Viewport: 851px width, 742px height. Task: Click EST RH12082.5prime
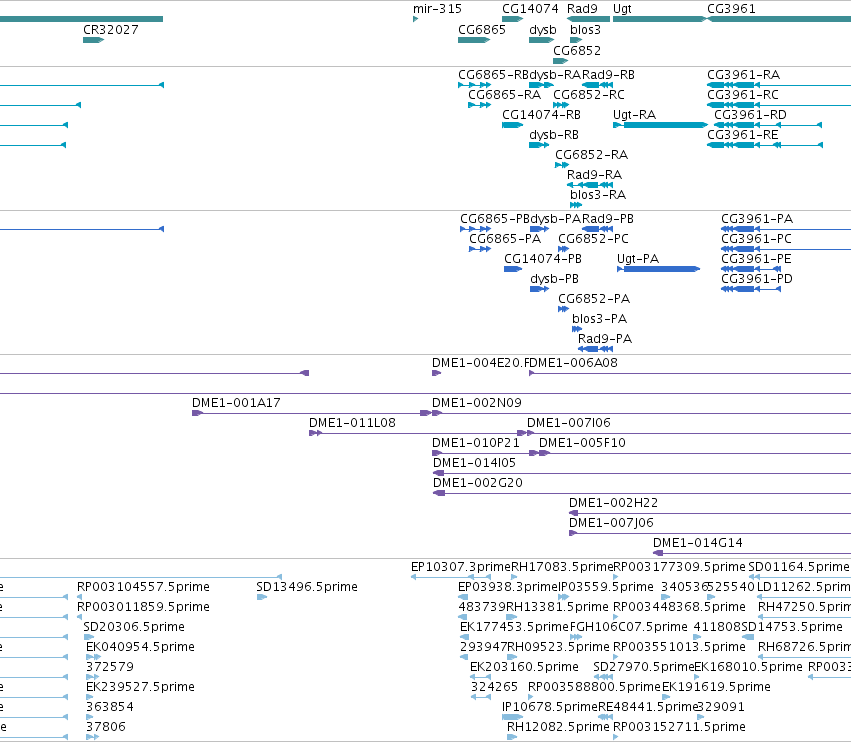tap(558, 727)
